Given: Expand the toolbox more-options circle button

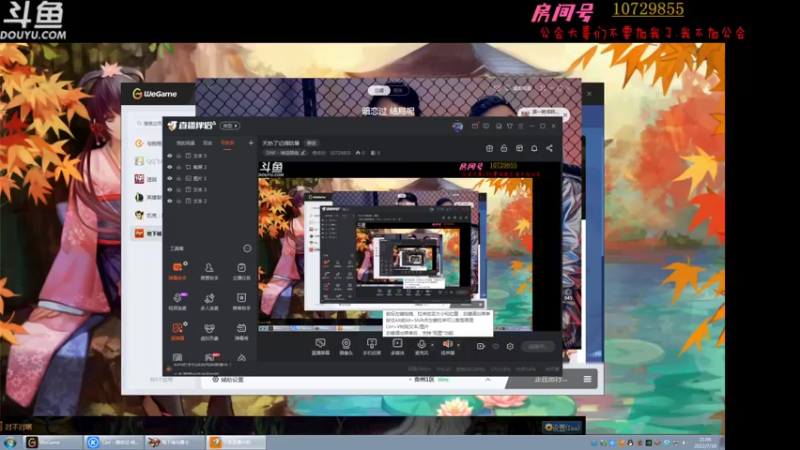Looking at the screenshot, I should click(x=247, y=248).
